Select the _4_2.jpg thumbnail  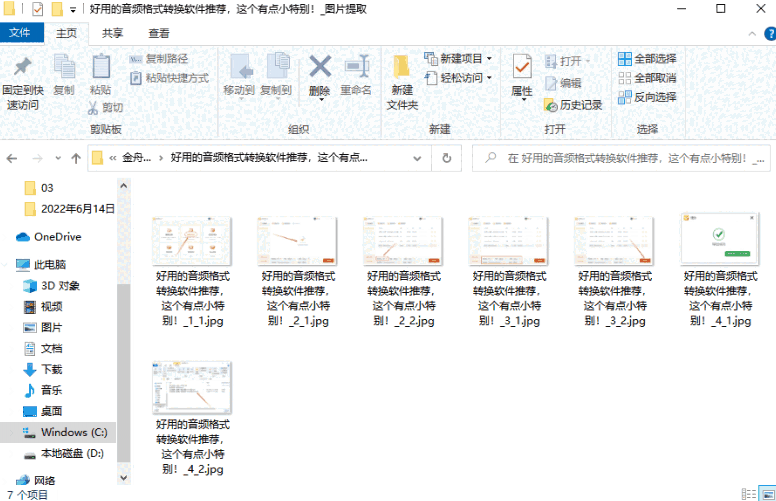tap(192, 388)
